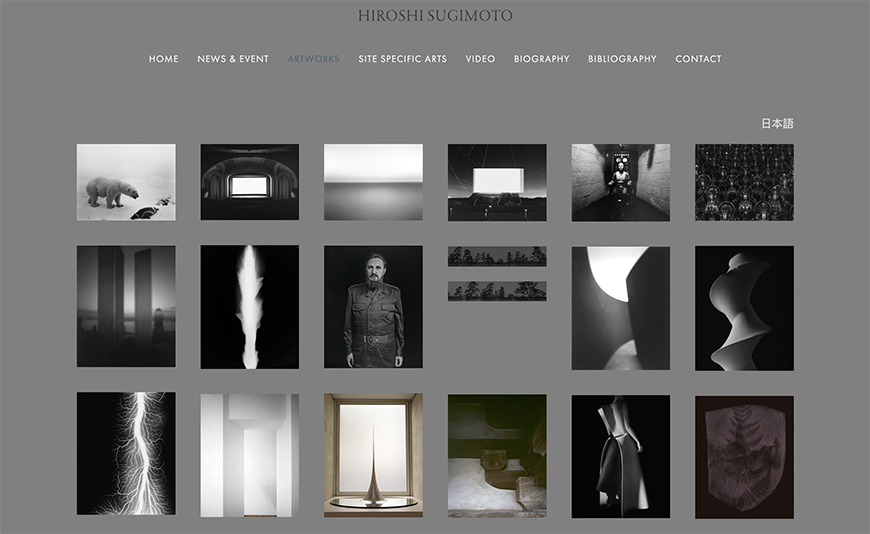Go to News & Event page
The width and height of the screenshot is (870, 534).
tap(232, 59)
